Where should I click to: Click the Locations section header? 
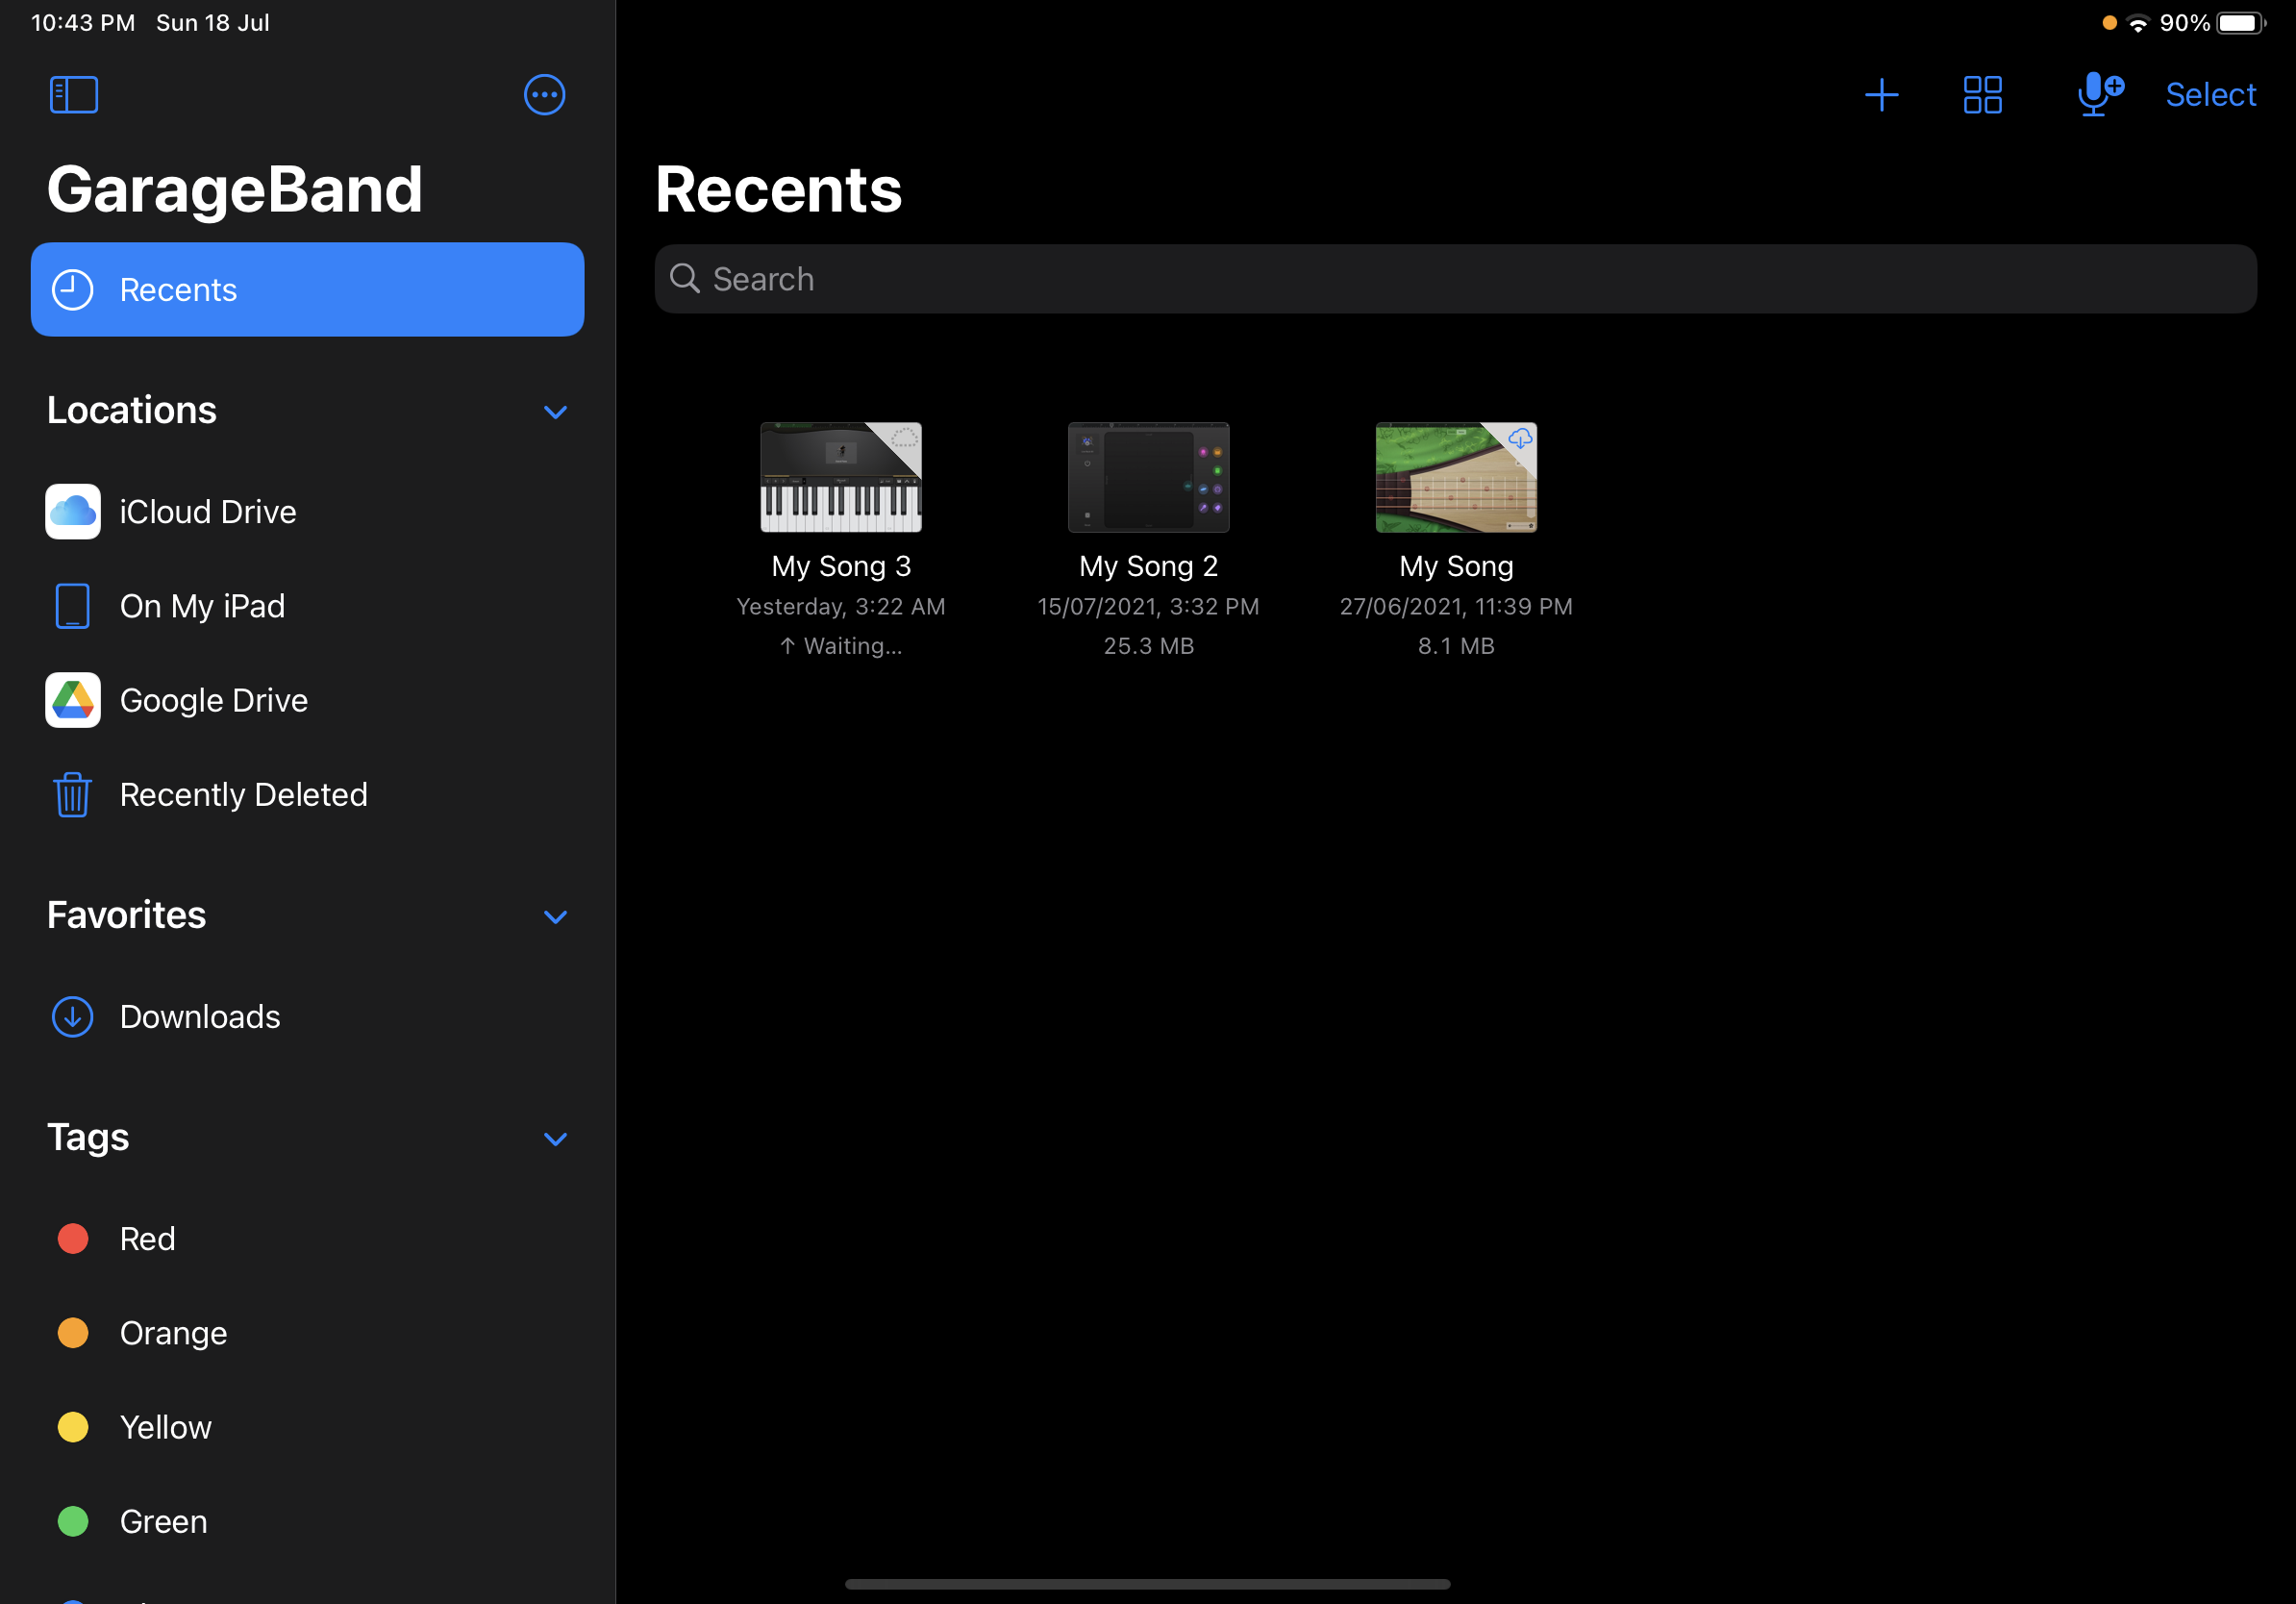click(x=132, y=410)
